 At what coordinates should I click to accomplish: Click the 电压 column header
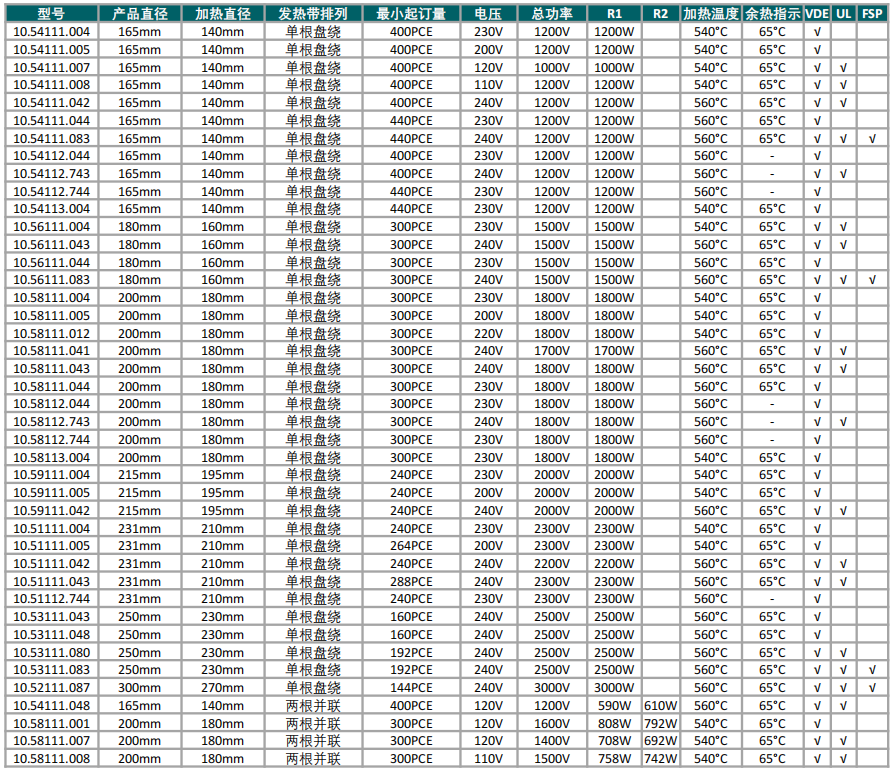[x=489, y=14]
